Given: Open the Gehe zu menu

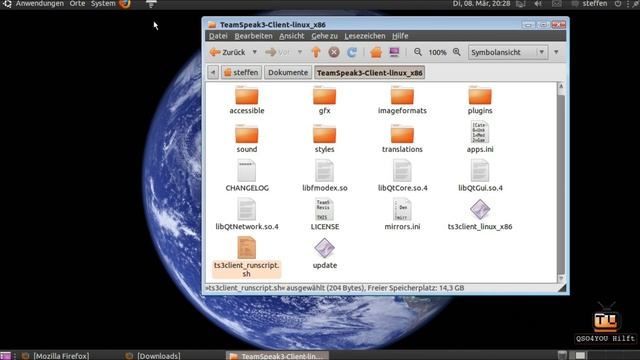Looking at the screenshot, I should pos(324,36).
